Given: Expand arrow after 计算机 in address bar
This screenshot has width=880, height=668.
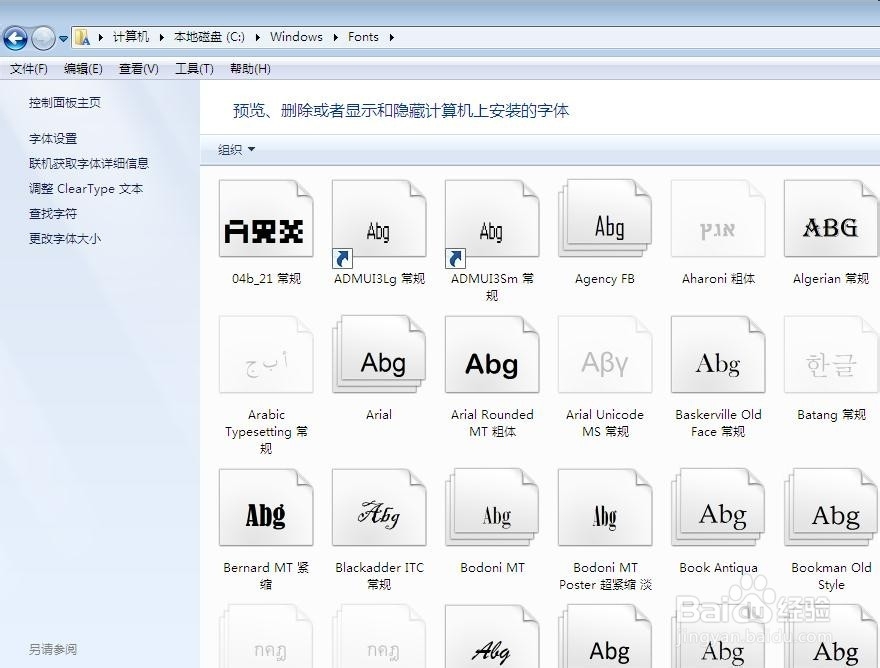Looking at the screenshot, I should pyautogui.click(x=162, y=37).
